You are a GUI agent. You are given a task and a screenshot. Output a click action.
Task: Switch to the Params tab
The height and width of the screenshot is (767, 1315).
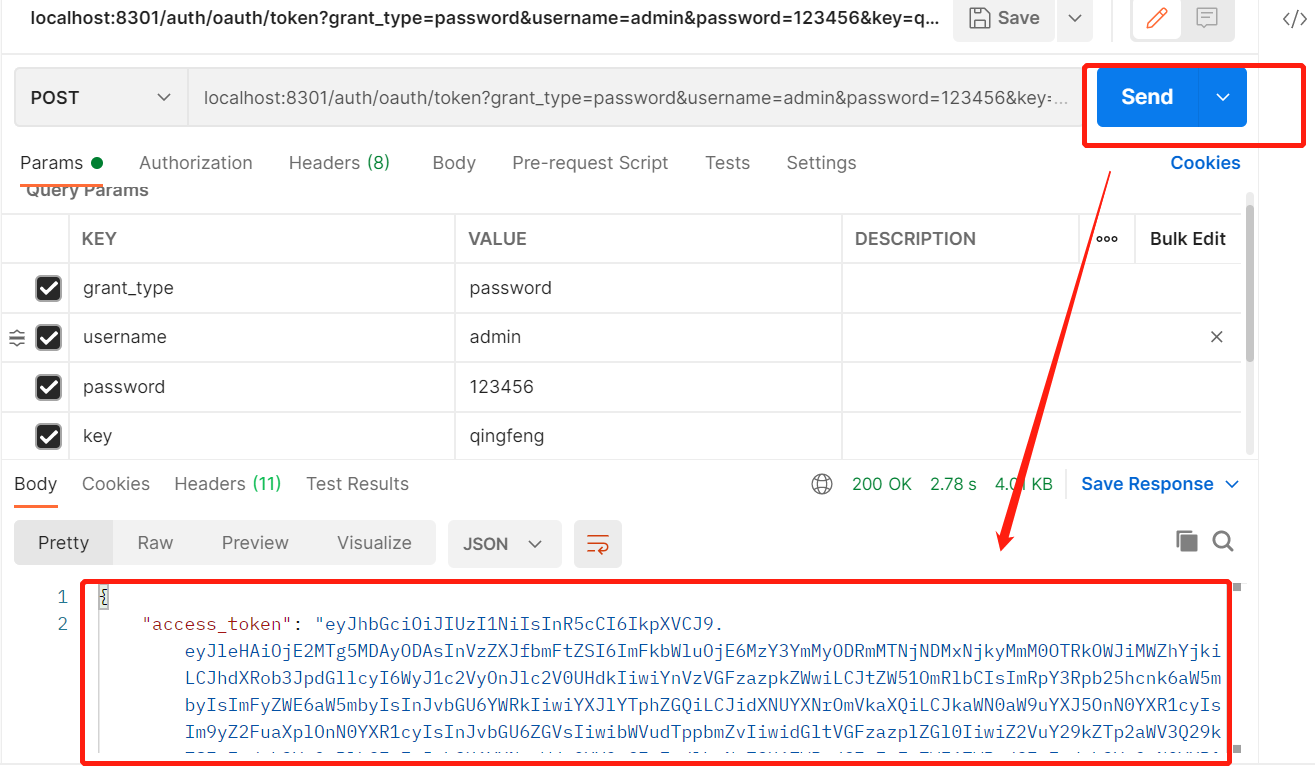(61, 163)
